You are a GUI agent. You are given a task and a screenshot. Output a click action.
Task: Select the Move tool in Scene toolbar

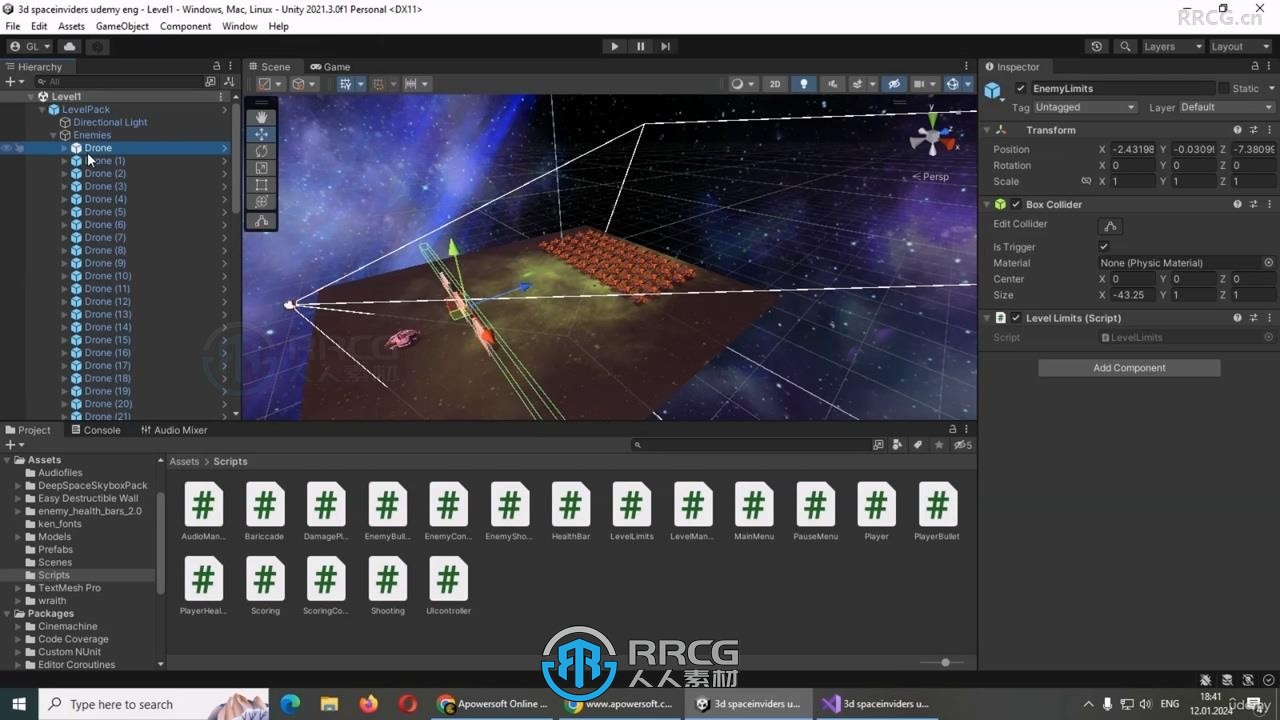click(261, 134)
